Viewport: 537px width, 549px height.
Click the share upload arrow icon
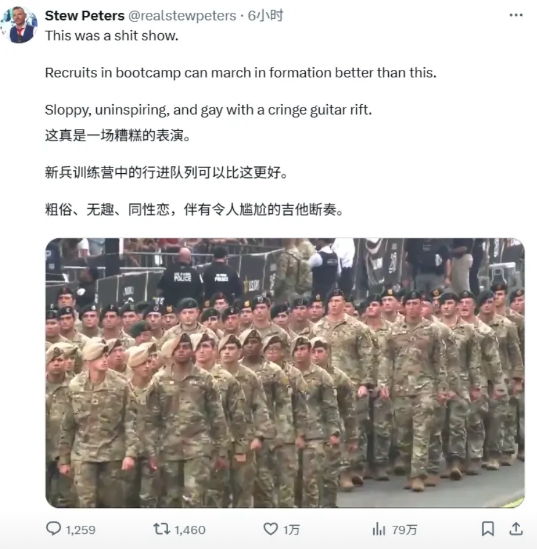coord(516,529)
